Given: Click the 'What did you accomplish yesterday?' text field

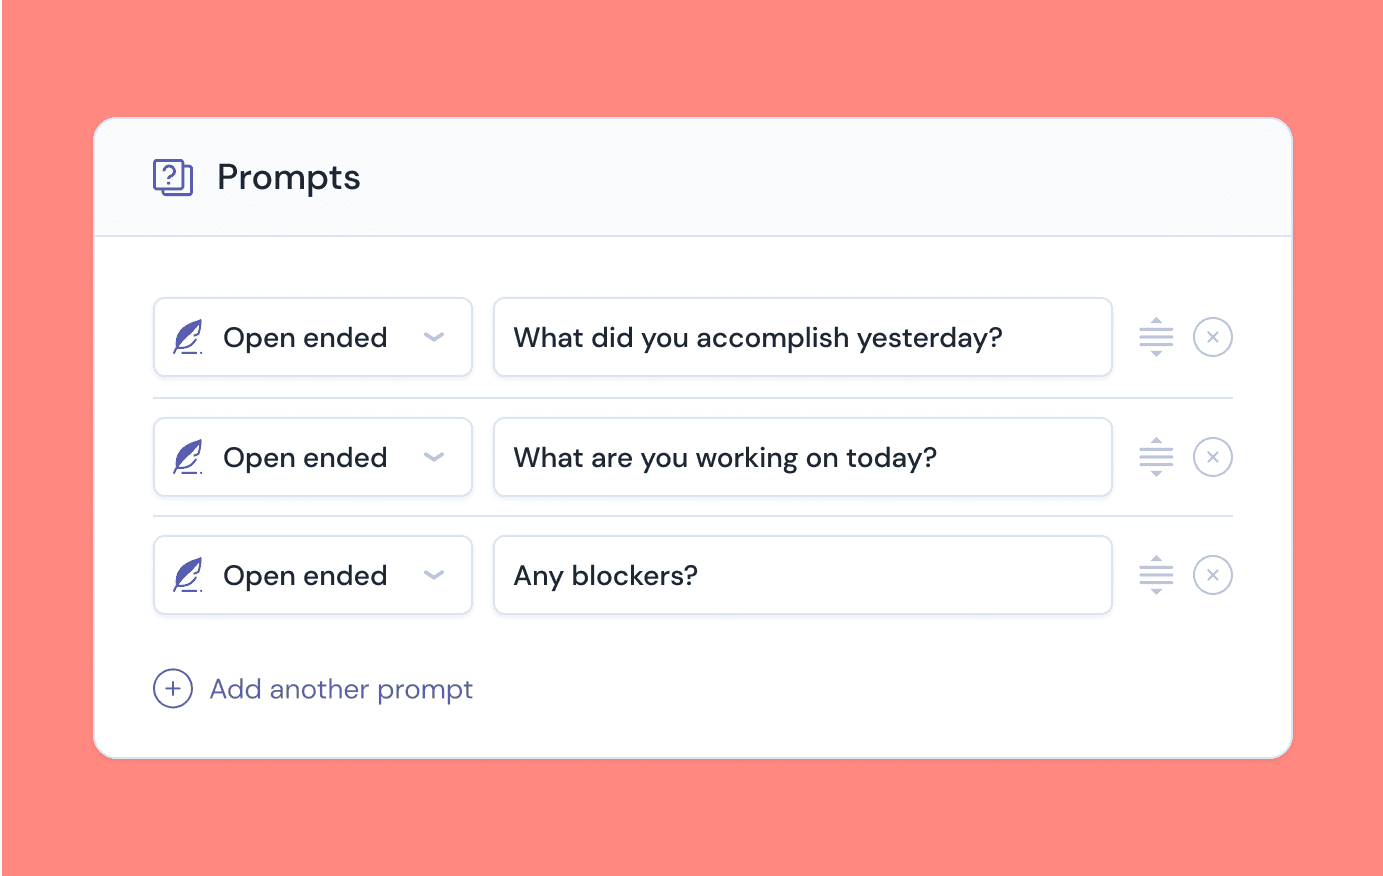Looking at the screenshot, I should [802, 337].
